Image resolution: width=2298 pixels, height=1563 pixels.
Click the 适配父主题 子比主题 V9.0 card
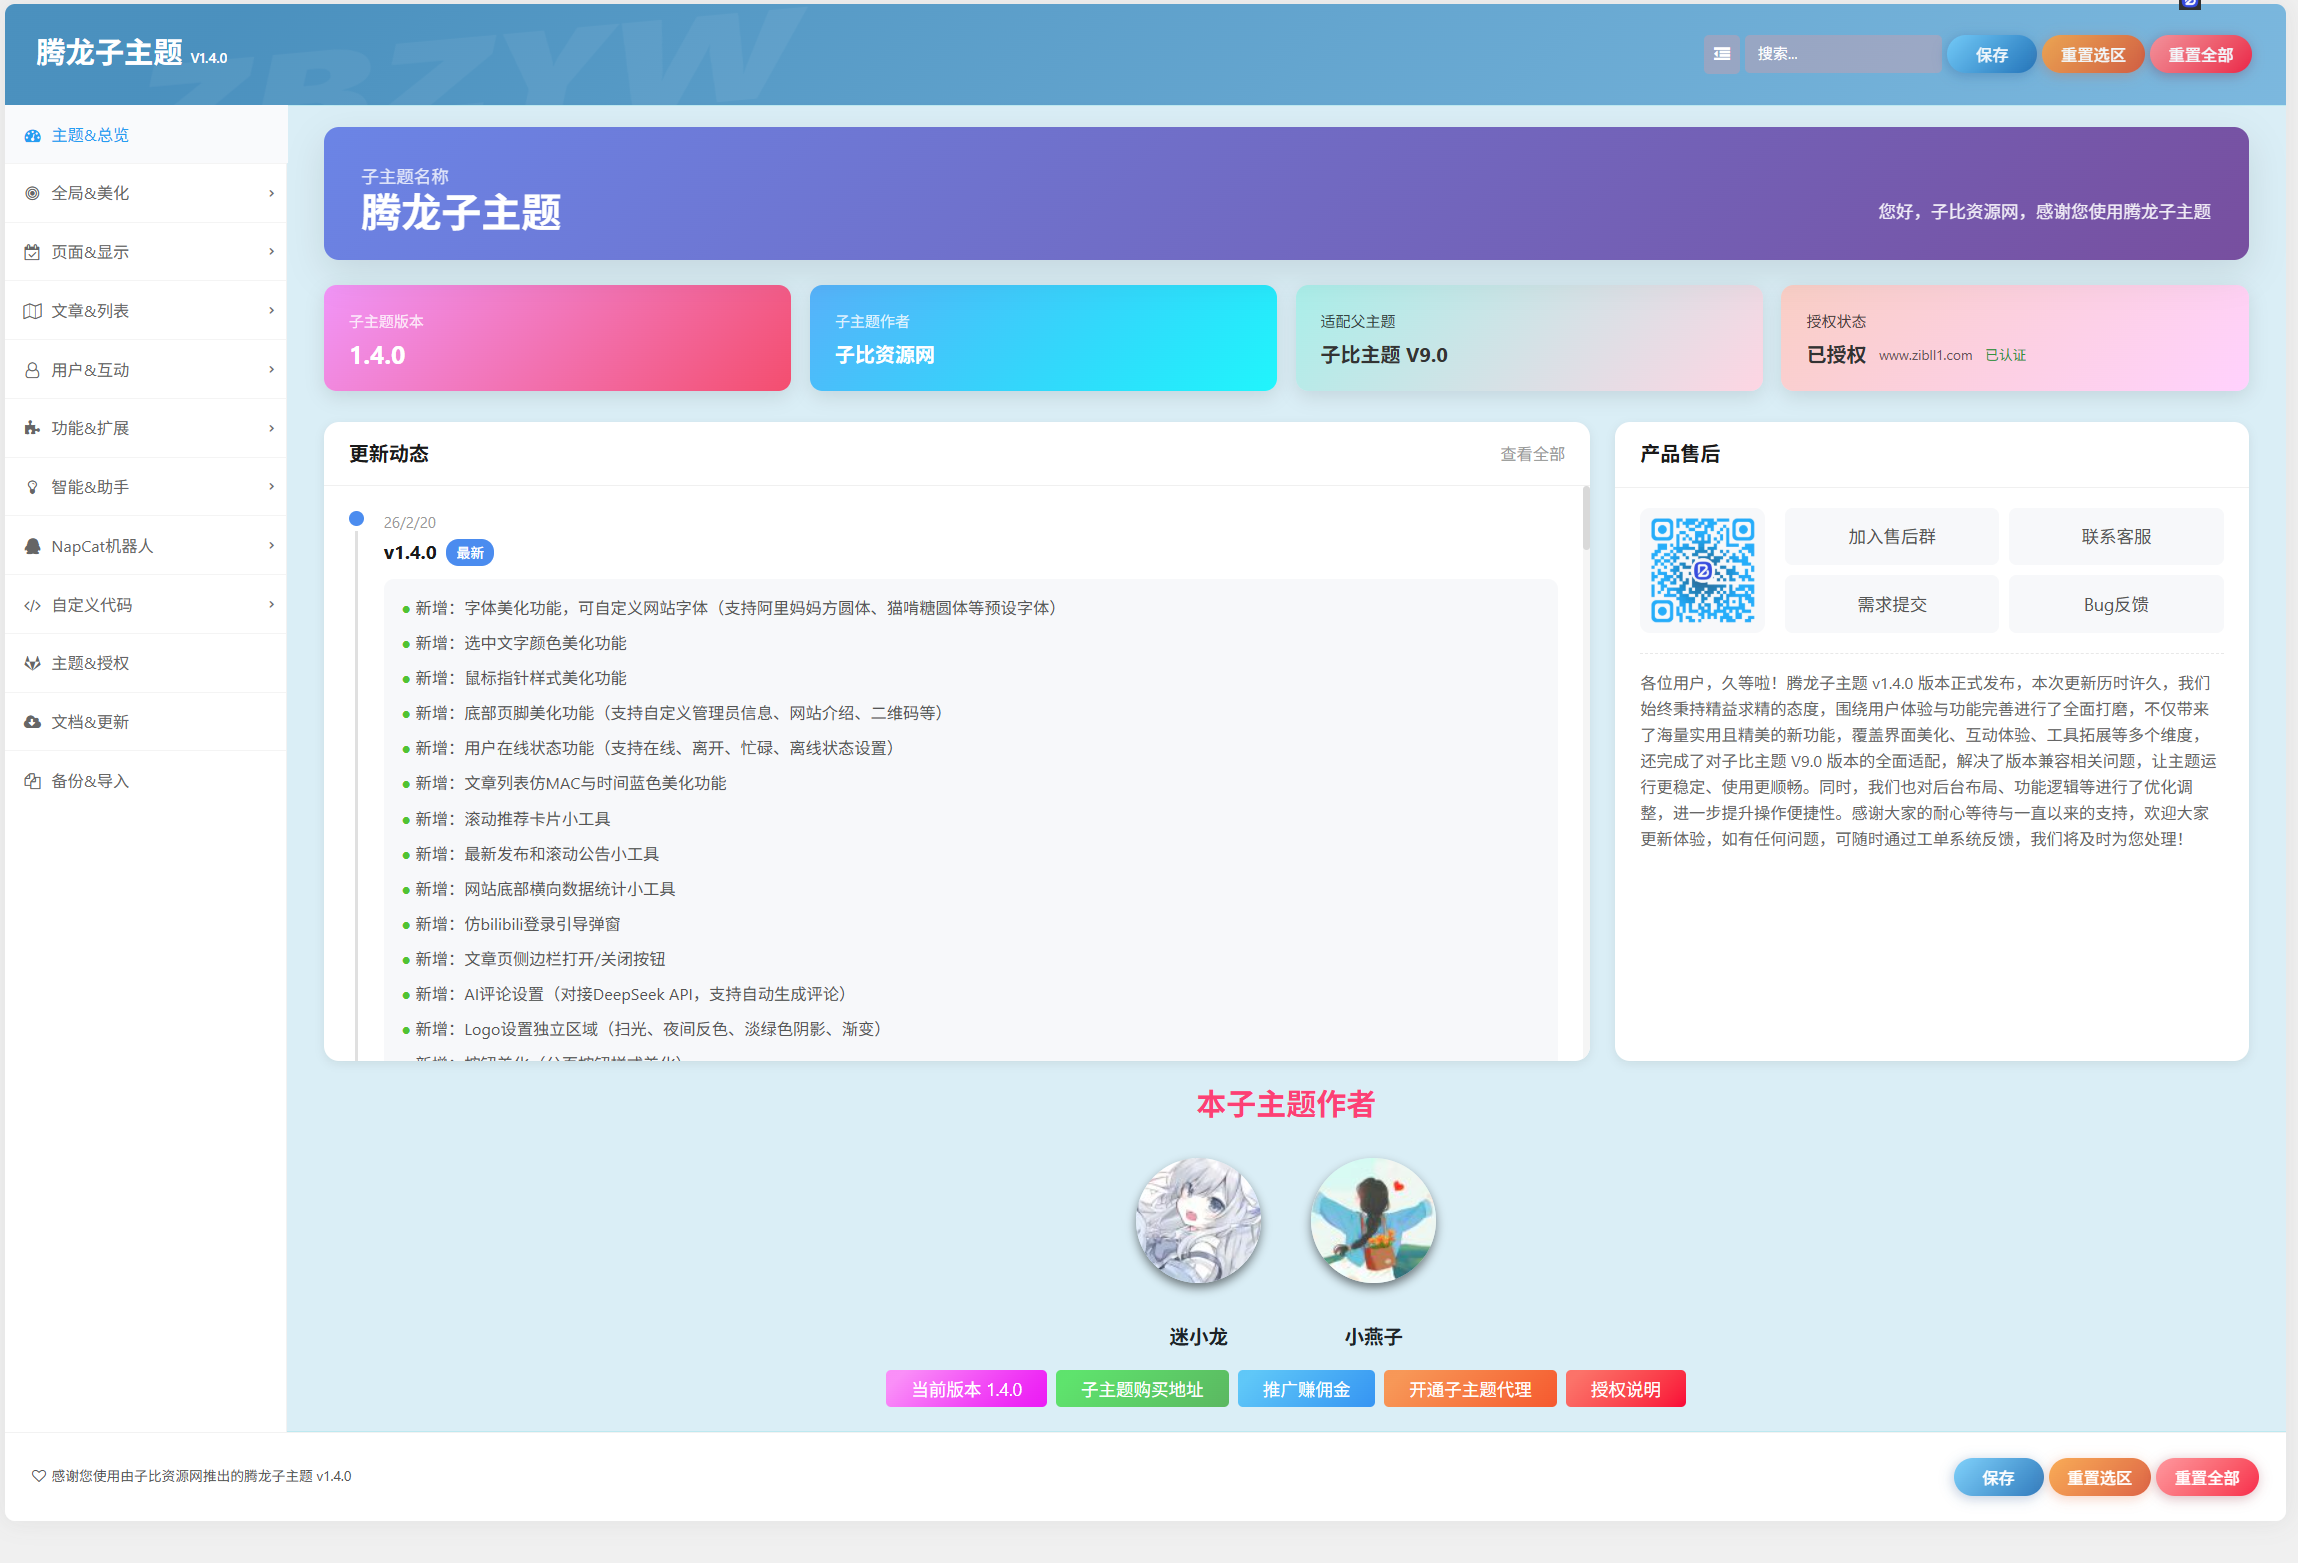(x=1529, y=338)
